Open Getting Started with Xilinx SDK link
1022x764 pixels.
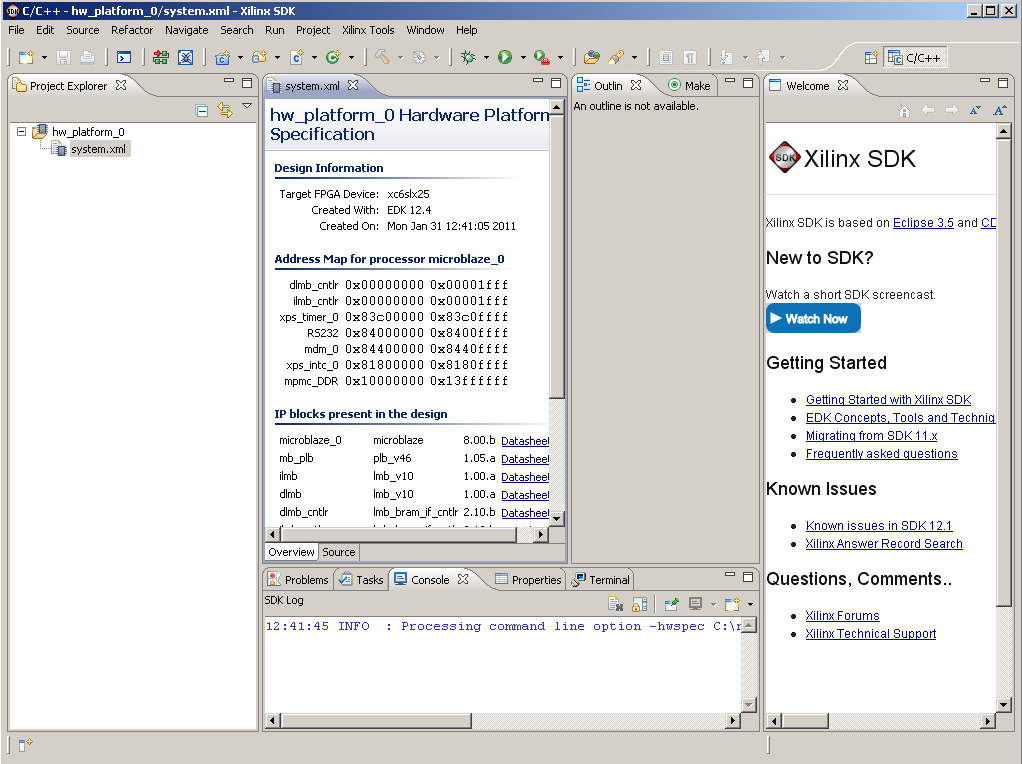tap(888, 400)
